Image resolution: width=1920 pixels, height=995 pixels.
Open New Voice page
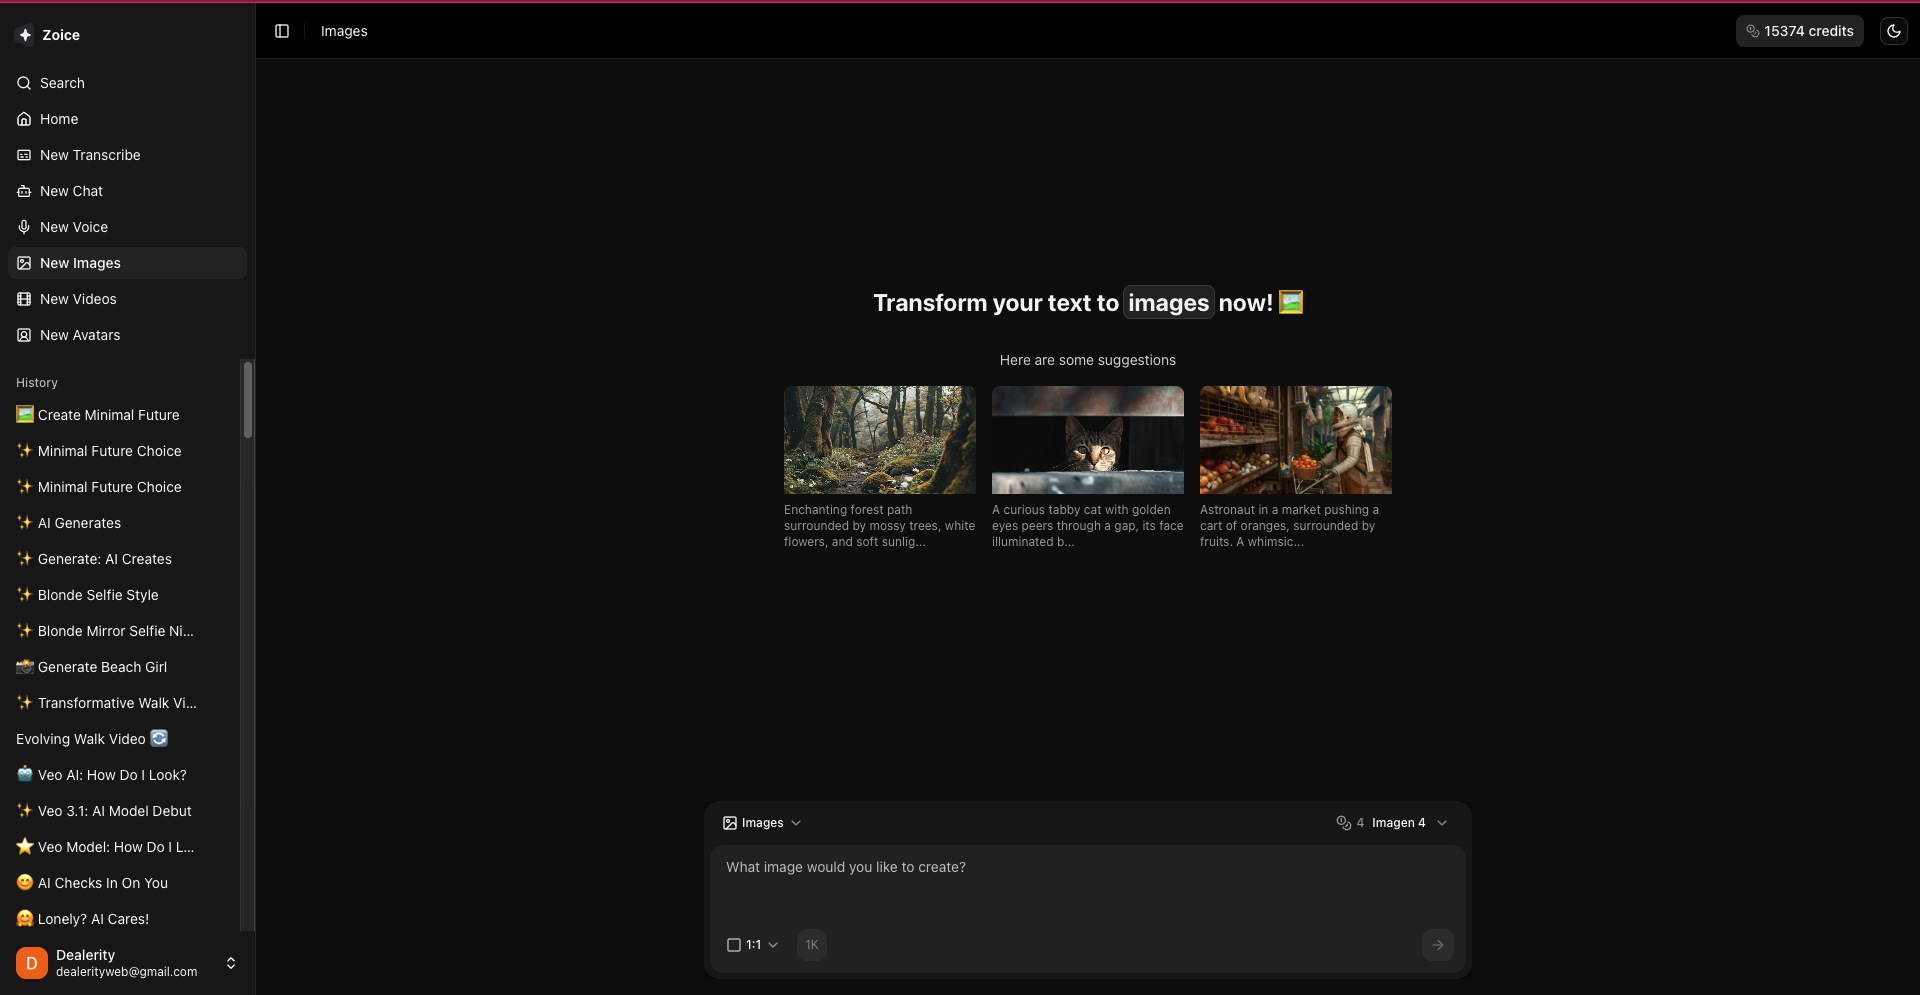74,227
